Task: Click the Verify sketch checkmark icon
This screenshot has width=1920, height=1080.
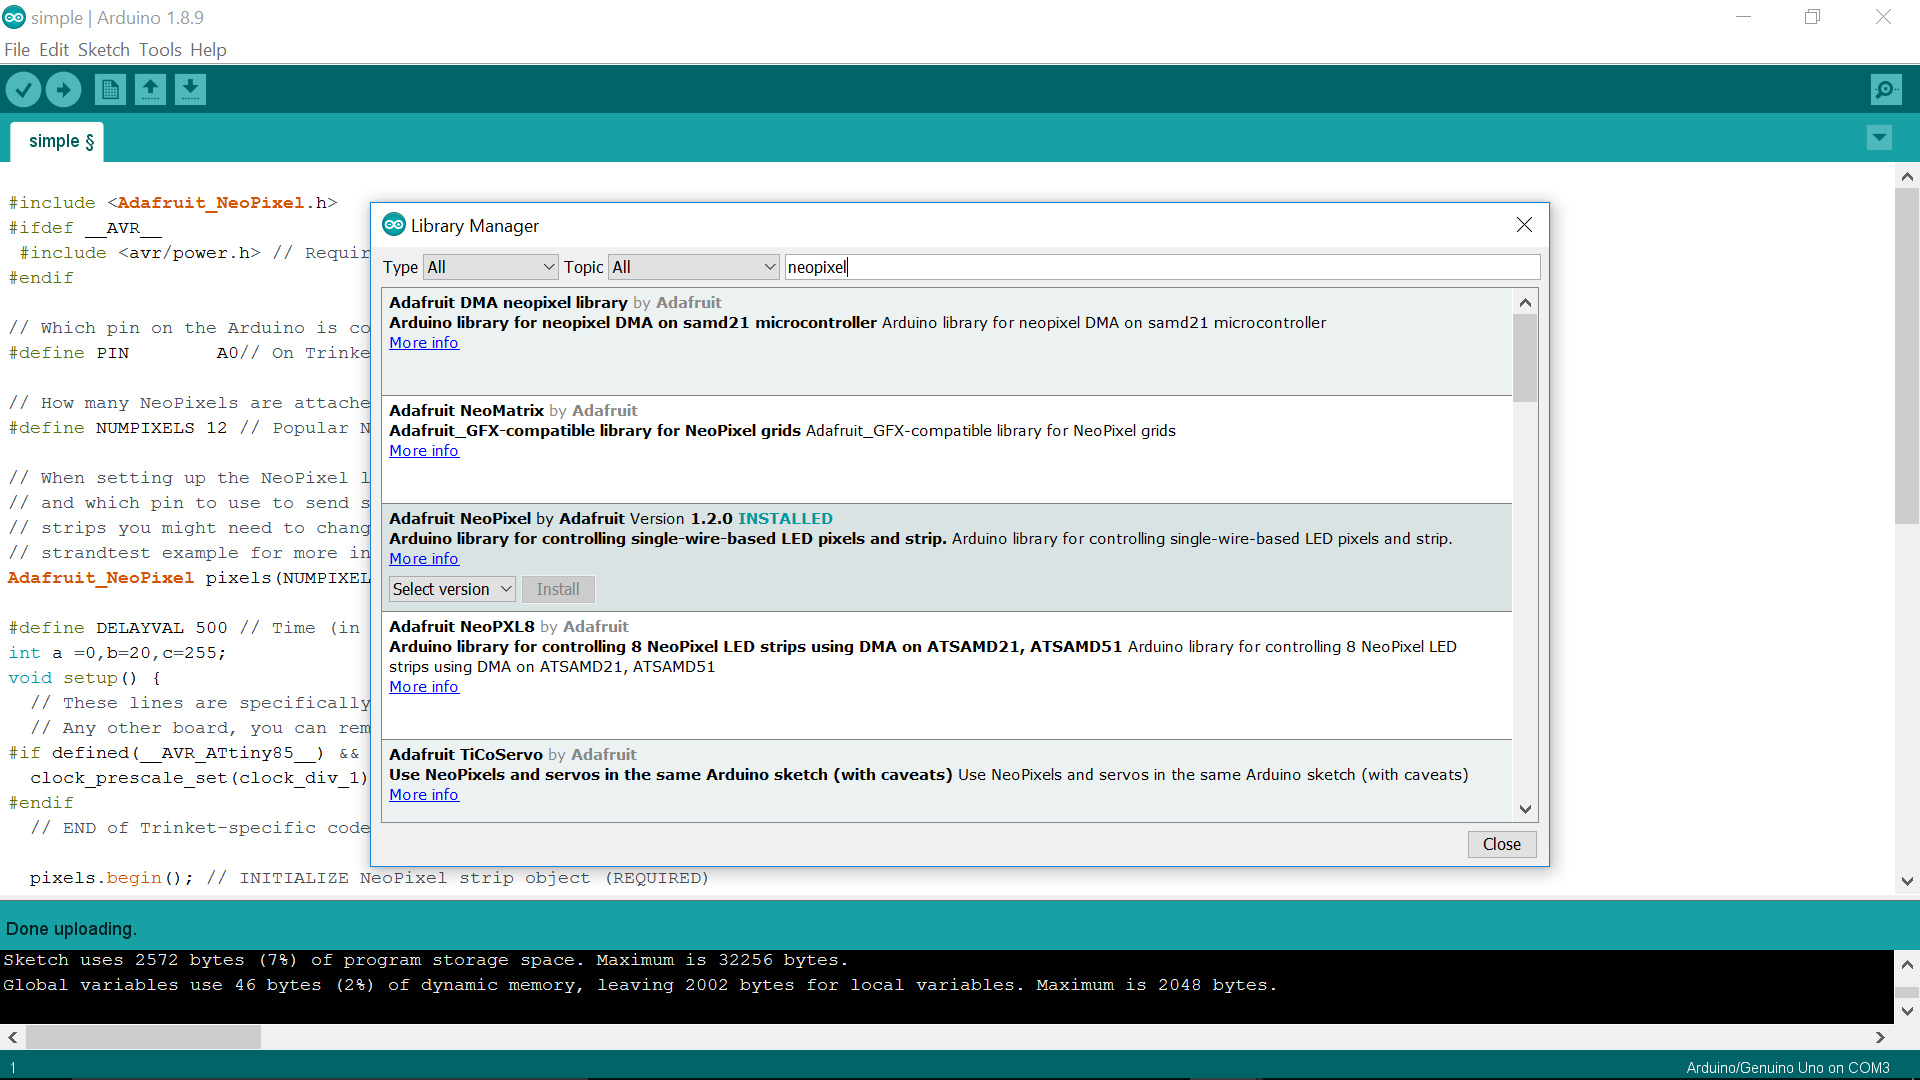Action: (x=23, y=90)
